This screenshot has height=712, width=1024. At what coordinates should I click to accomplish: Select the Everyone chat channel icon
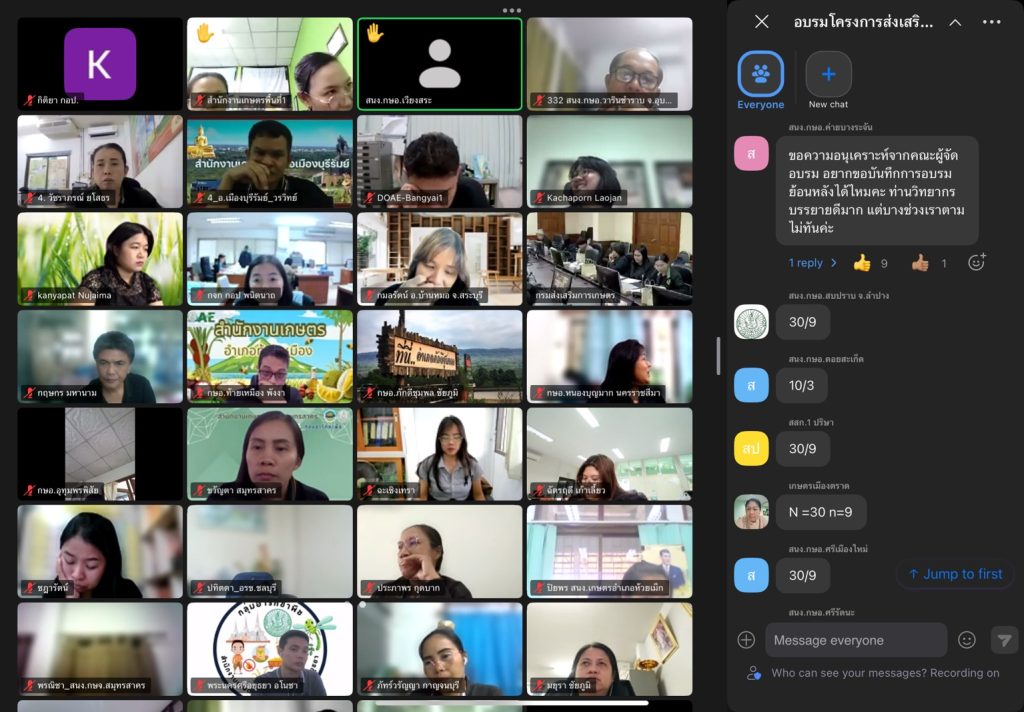[x=761, y=75]
